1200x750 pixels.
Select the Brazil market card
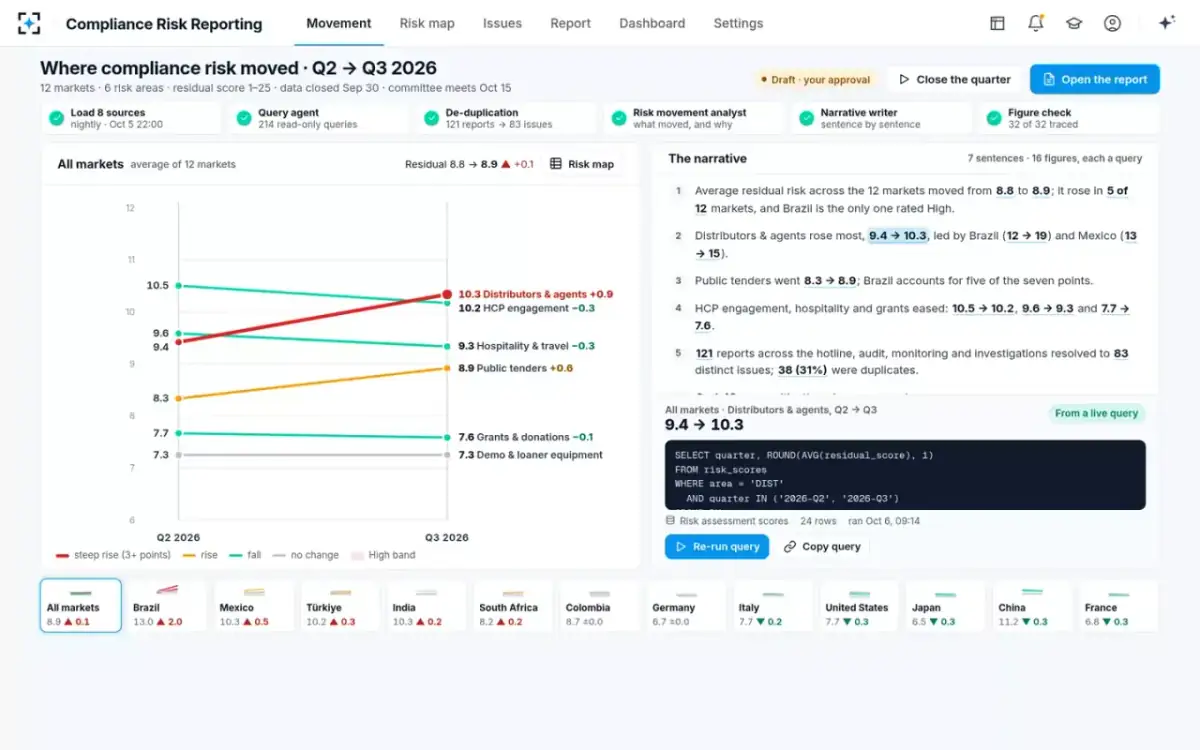[167, 606]
